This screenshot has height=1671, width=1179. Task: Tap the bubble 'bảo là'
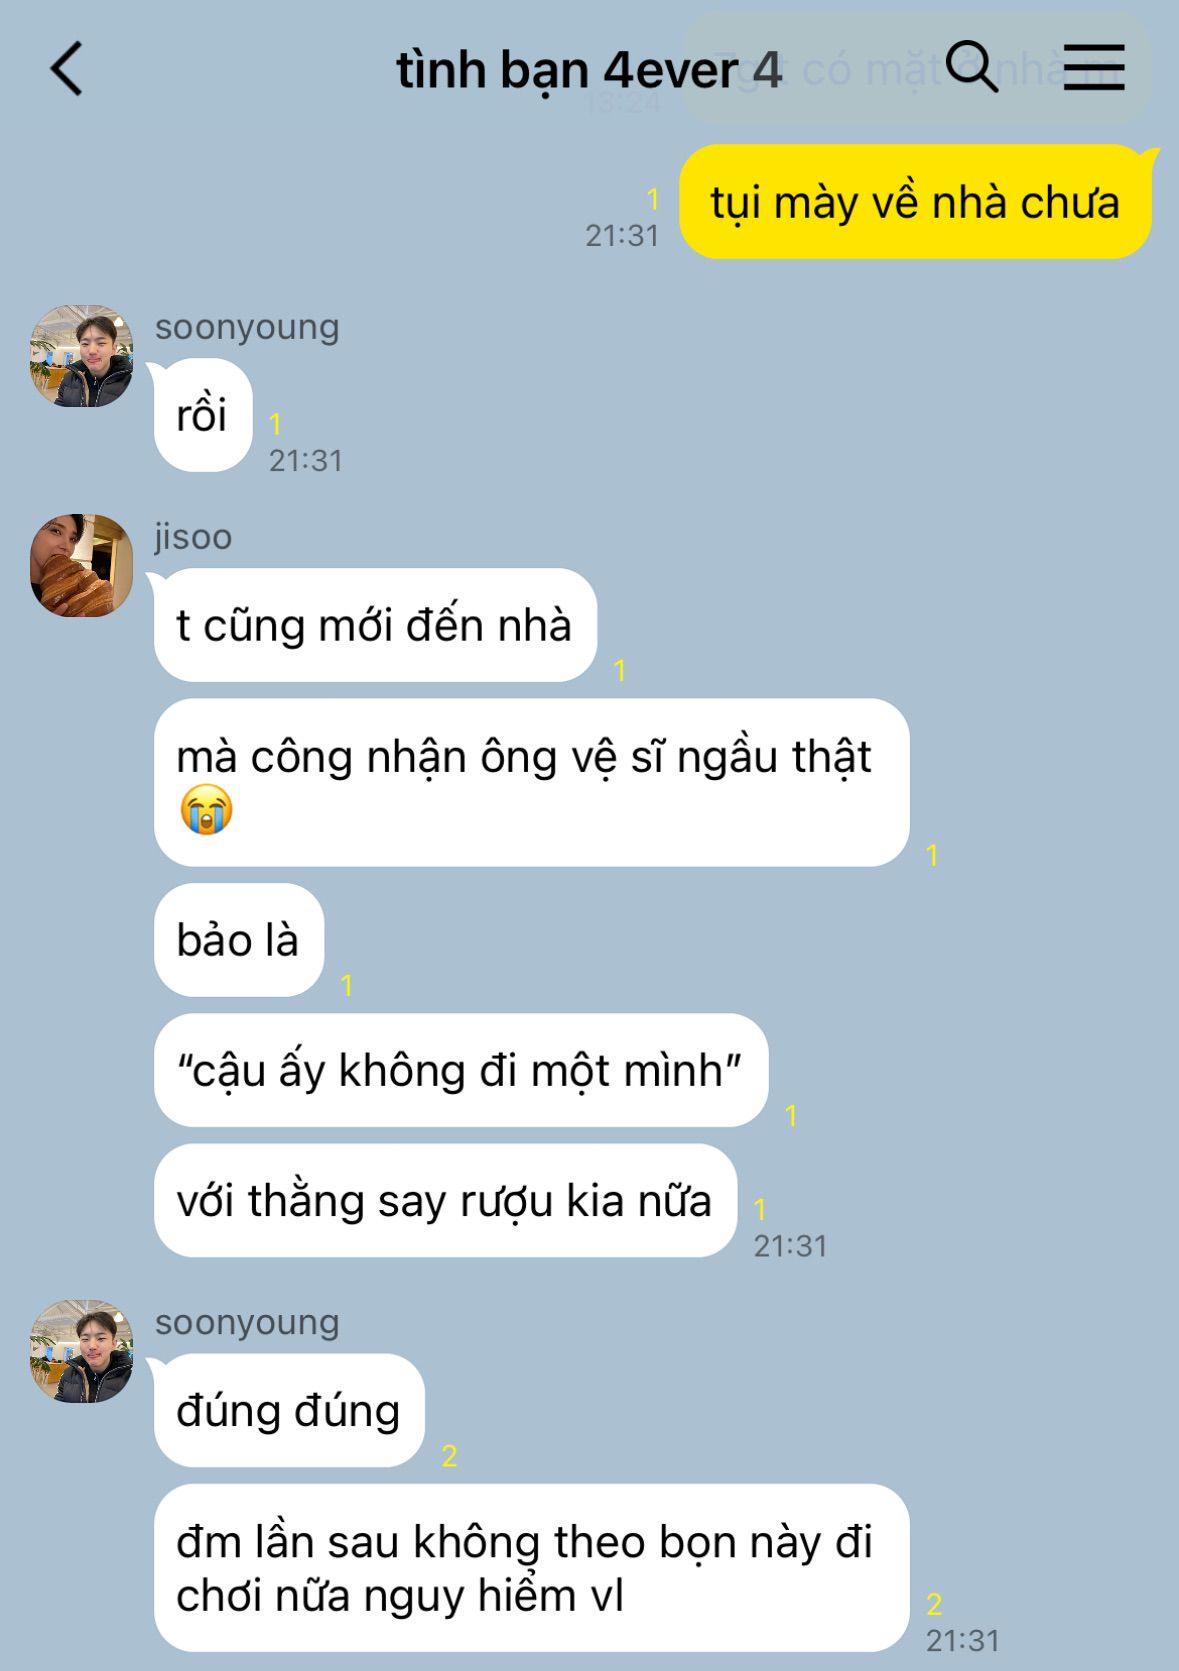pyautogui.click(x=239, y=940)
